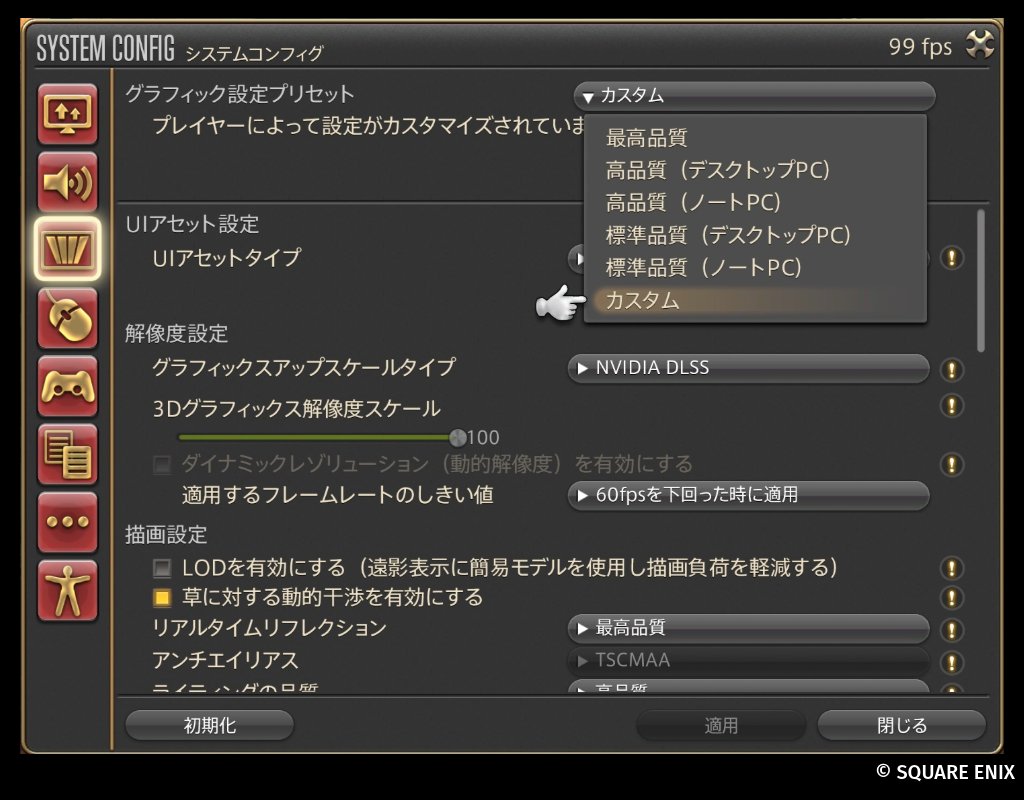Click the 3D graphics resolution scale slider

319,437
